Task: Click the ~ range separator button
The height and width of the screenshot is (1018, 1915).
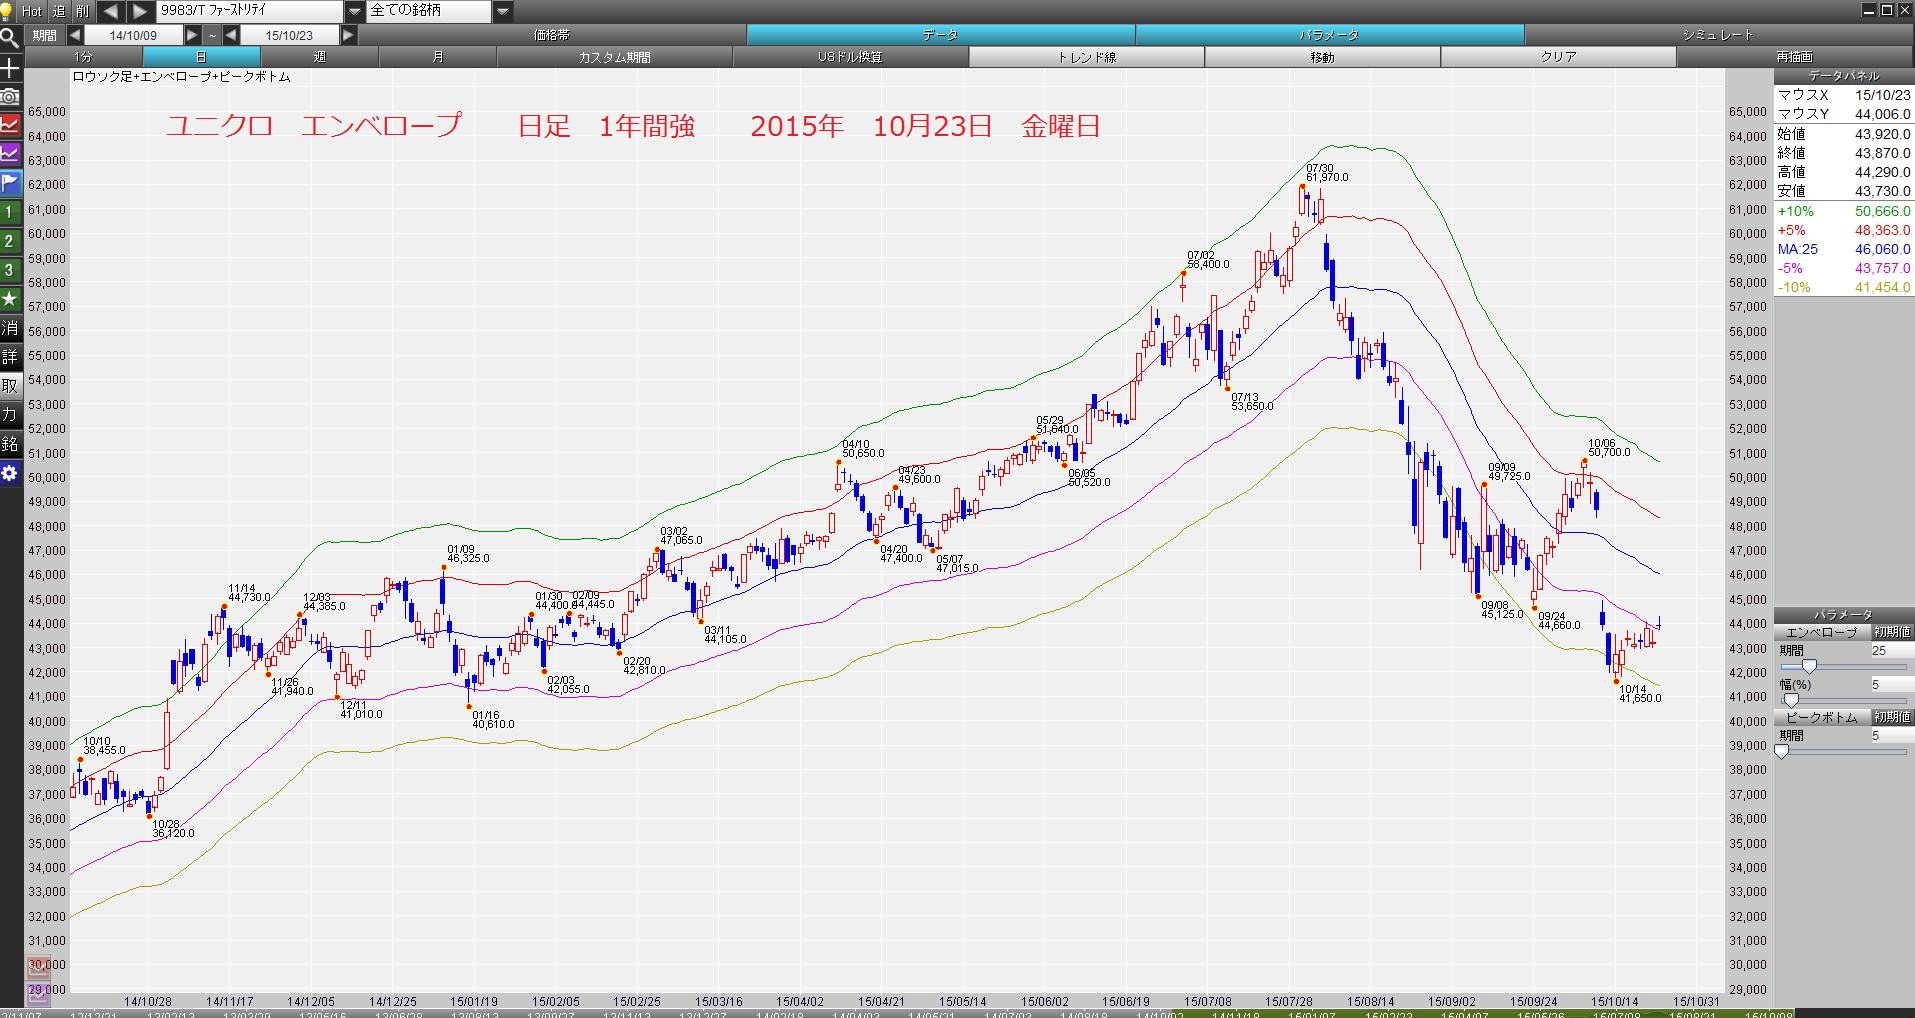Action: click(x=212, y=35)
